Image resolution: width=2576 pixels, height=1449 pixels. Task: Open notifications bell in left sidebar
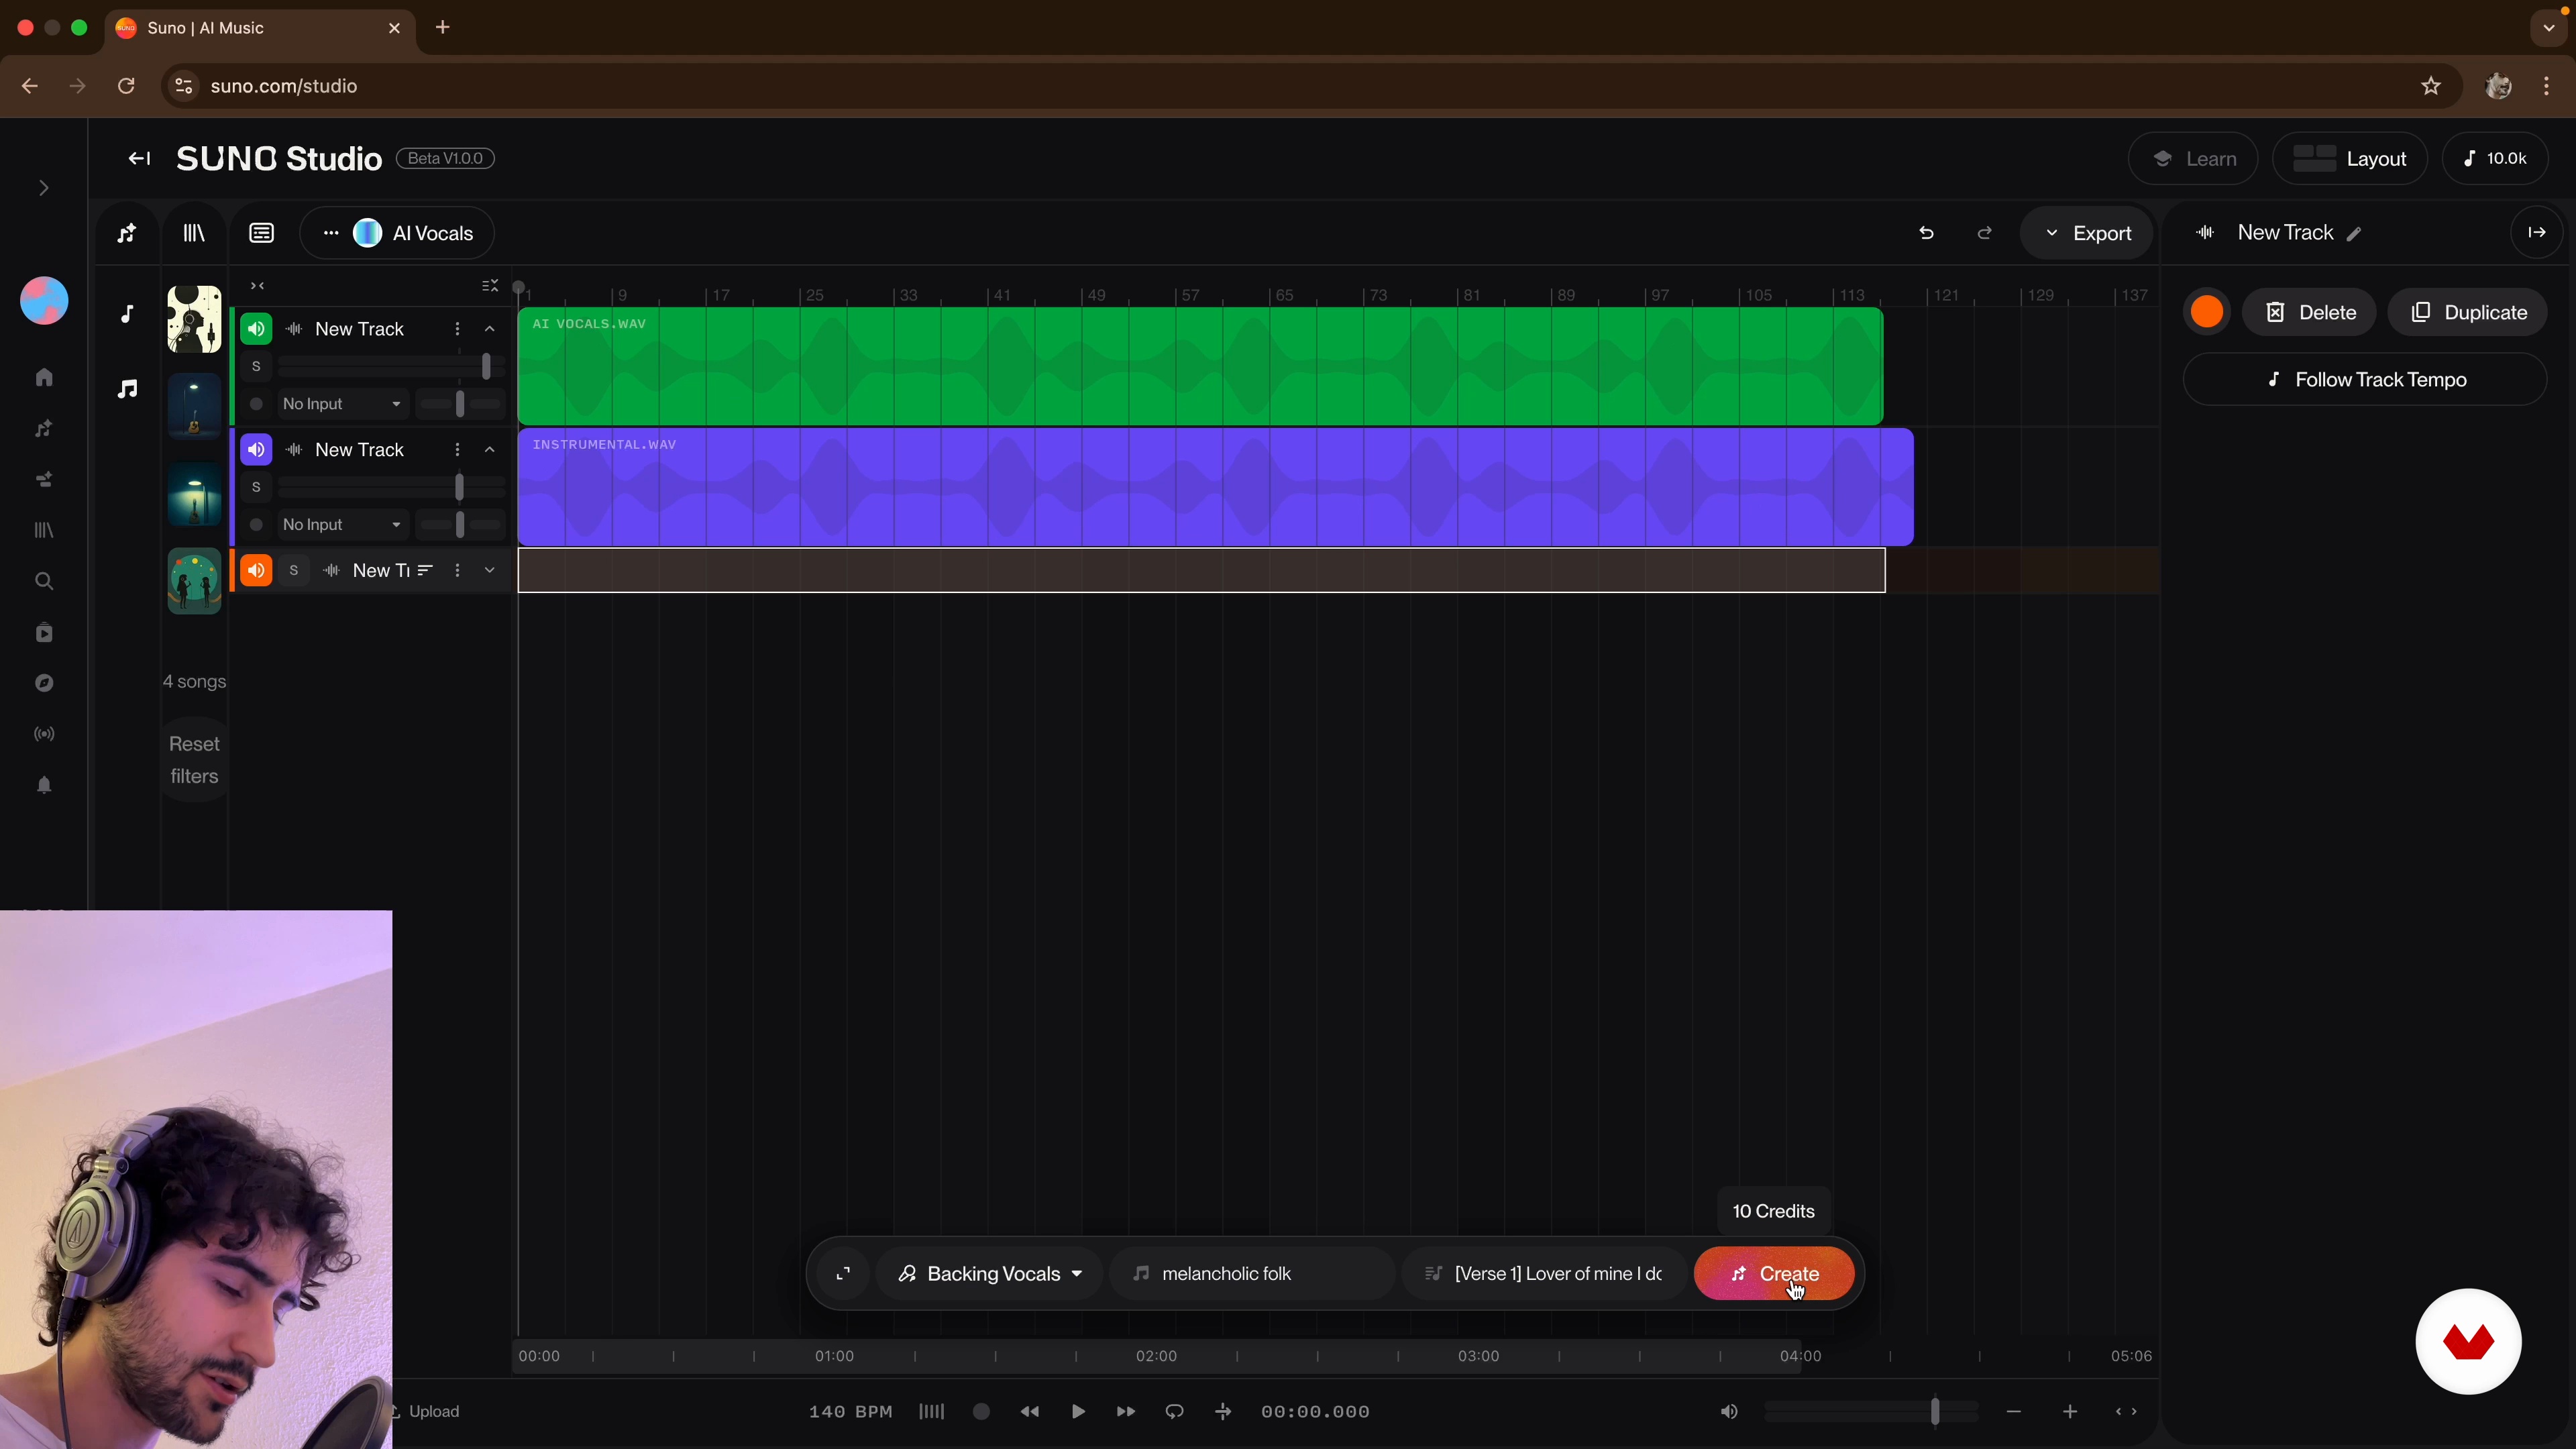(x=44, y=785)
